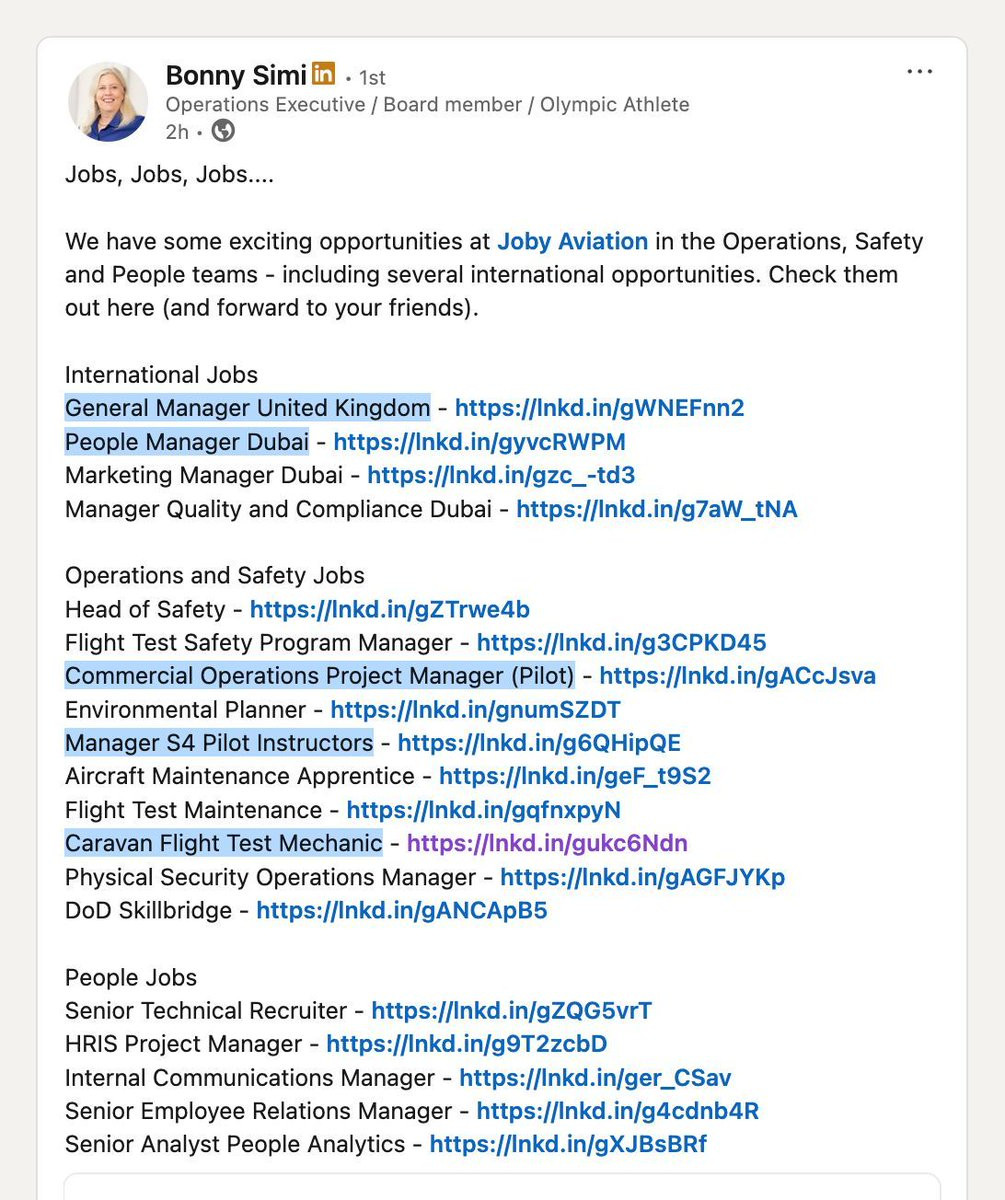Open People Manager Dubai link gyvcRWPM
Viewport: 1005px width, 1200px height.
pyautogui.click(x=480, y=442)
